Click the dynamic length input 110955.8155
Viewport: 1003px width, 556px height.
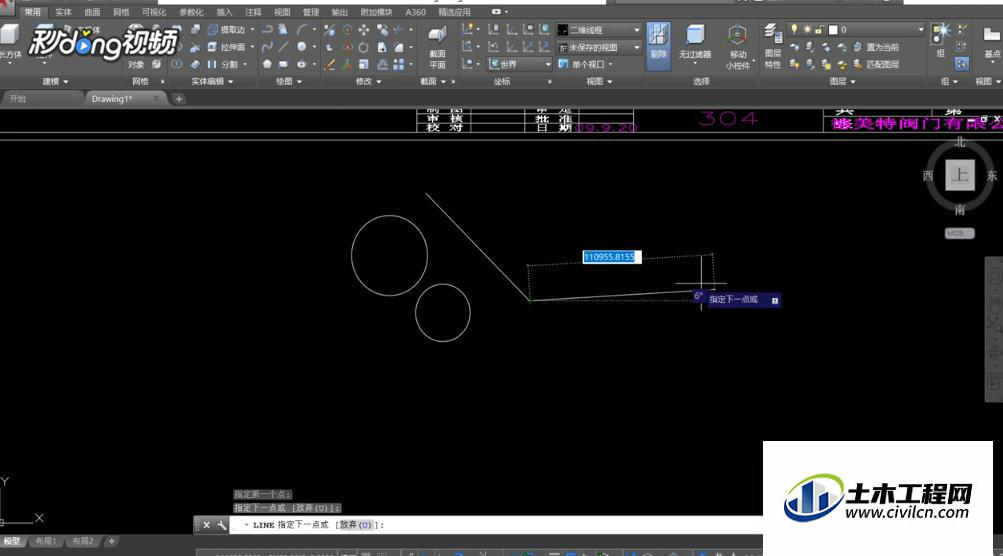click(x=611, y=257)
